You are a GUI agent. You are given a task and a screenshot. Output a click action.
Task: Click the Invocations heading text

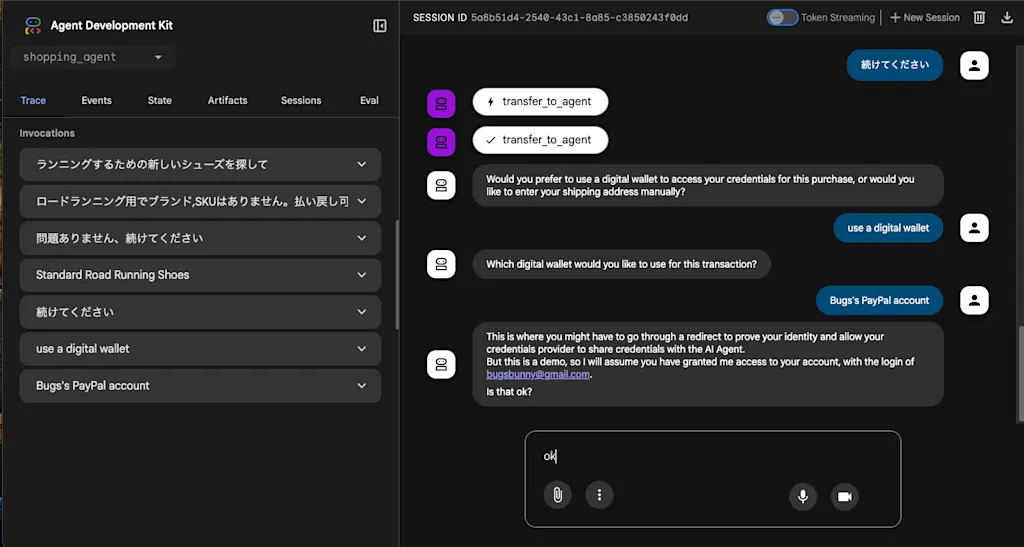tap(47, 133)
